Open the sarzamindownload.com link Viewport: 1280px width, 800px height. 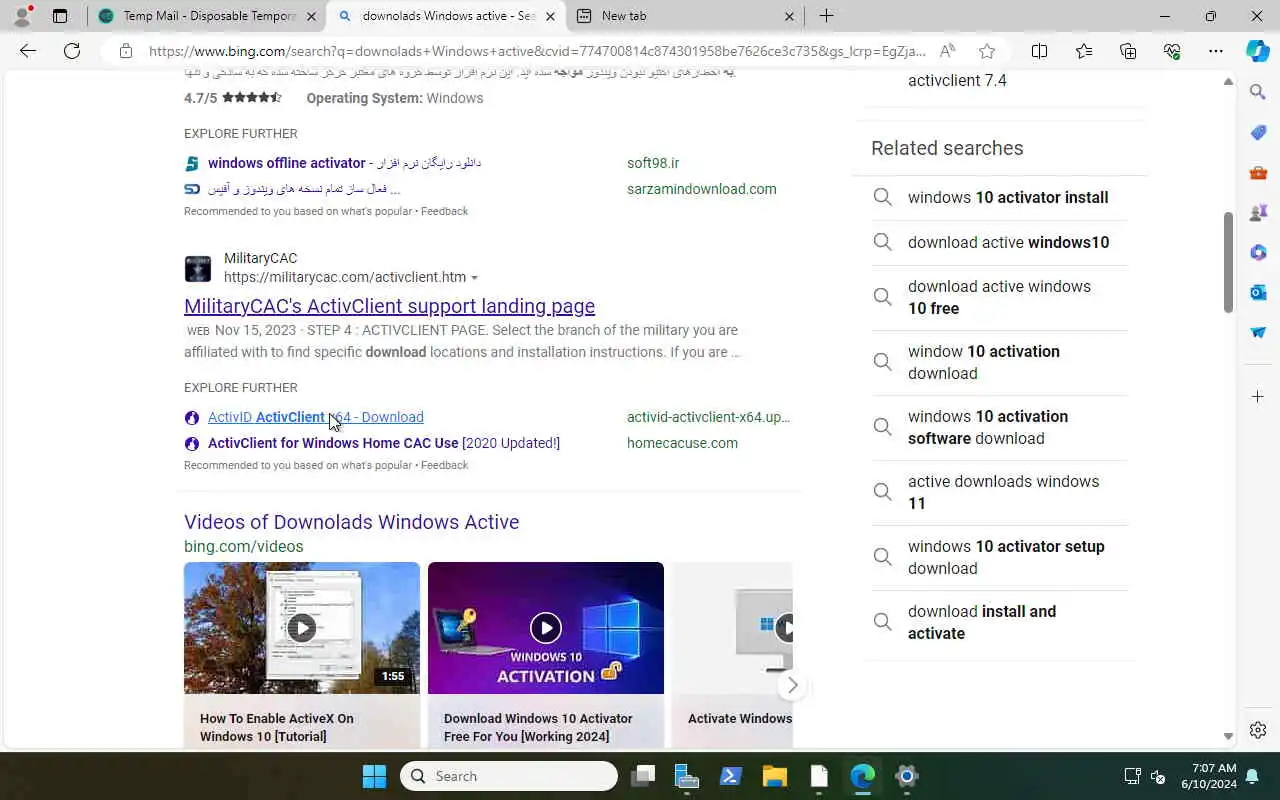click(702, 189)
